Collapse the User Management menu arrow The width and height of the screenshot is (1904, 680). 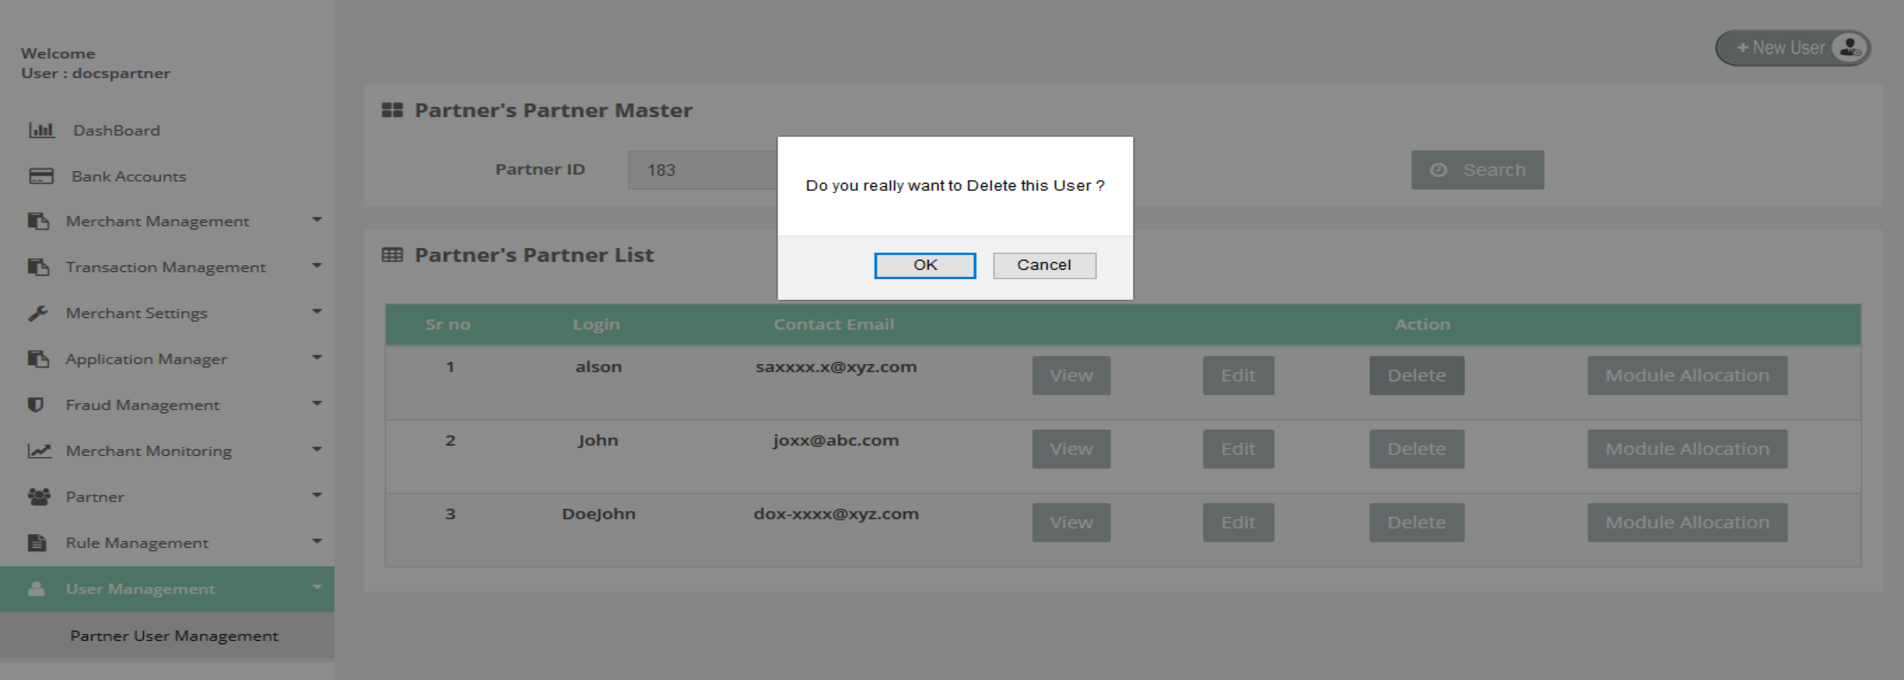[x=317, y=588]
